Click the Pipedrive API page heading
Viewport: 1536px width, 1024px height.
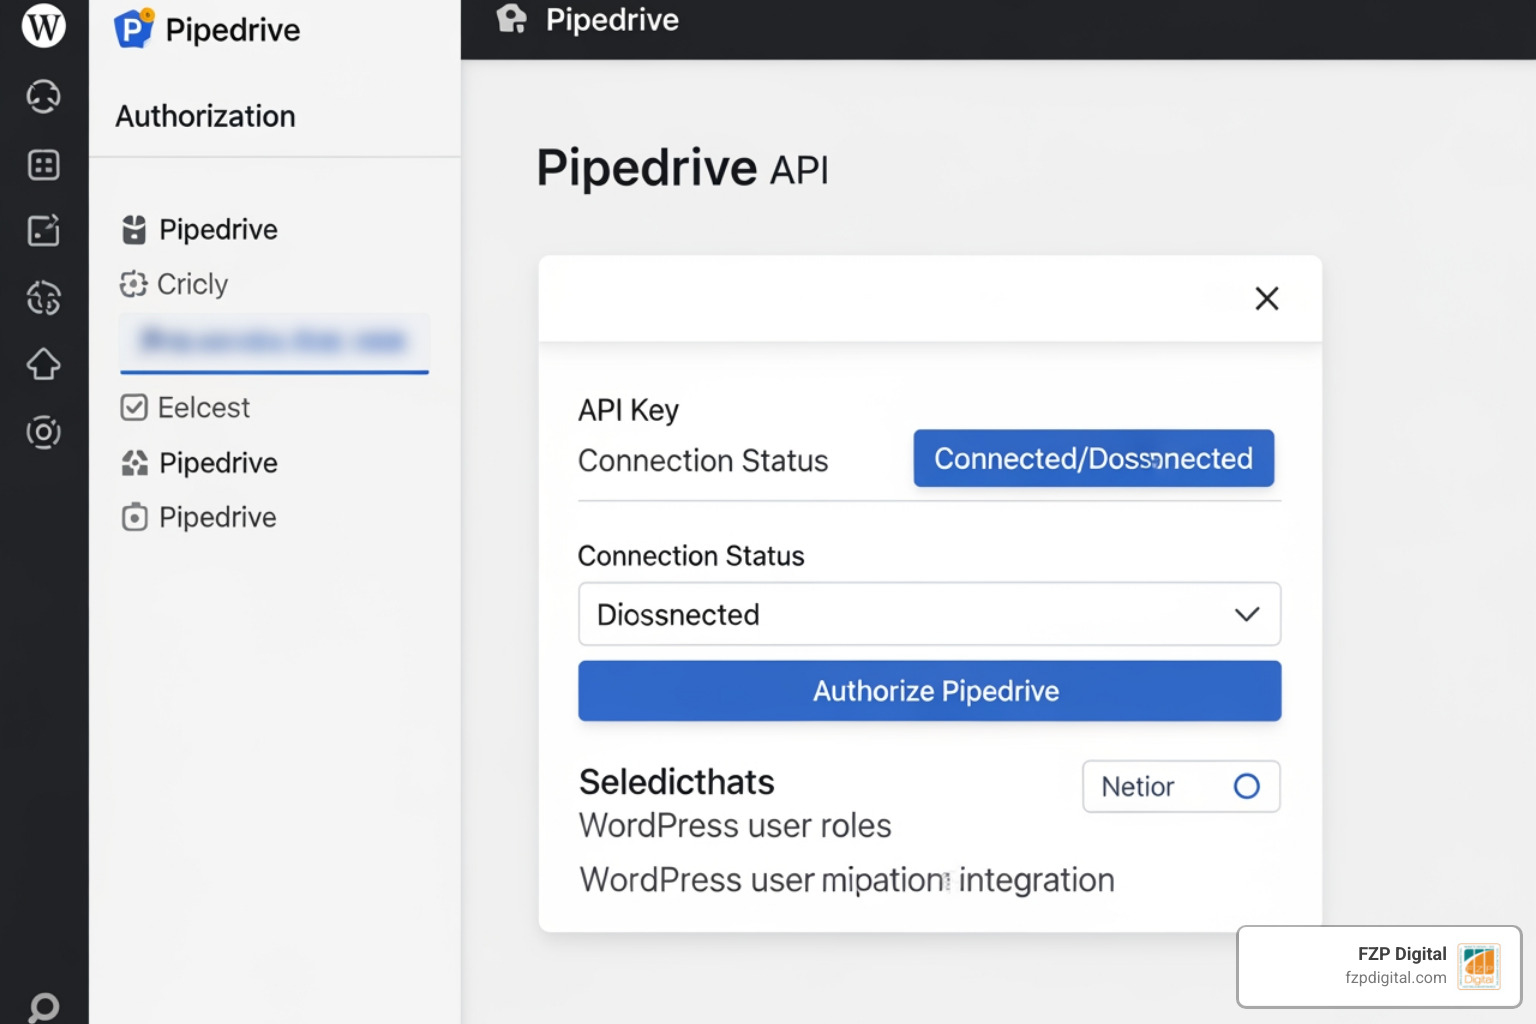tap(682, 167)
